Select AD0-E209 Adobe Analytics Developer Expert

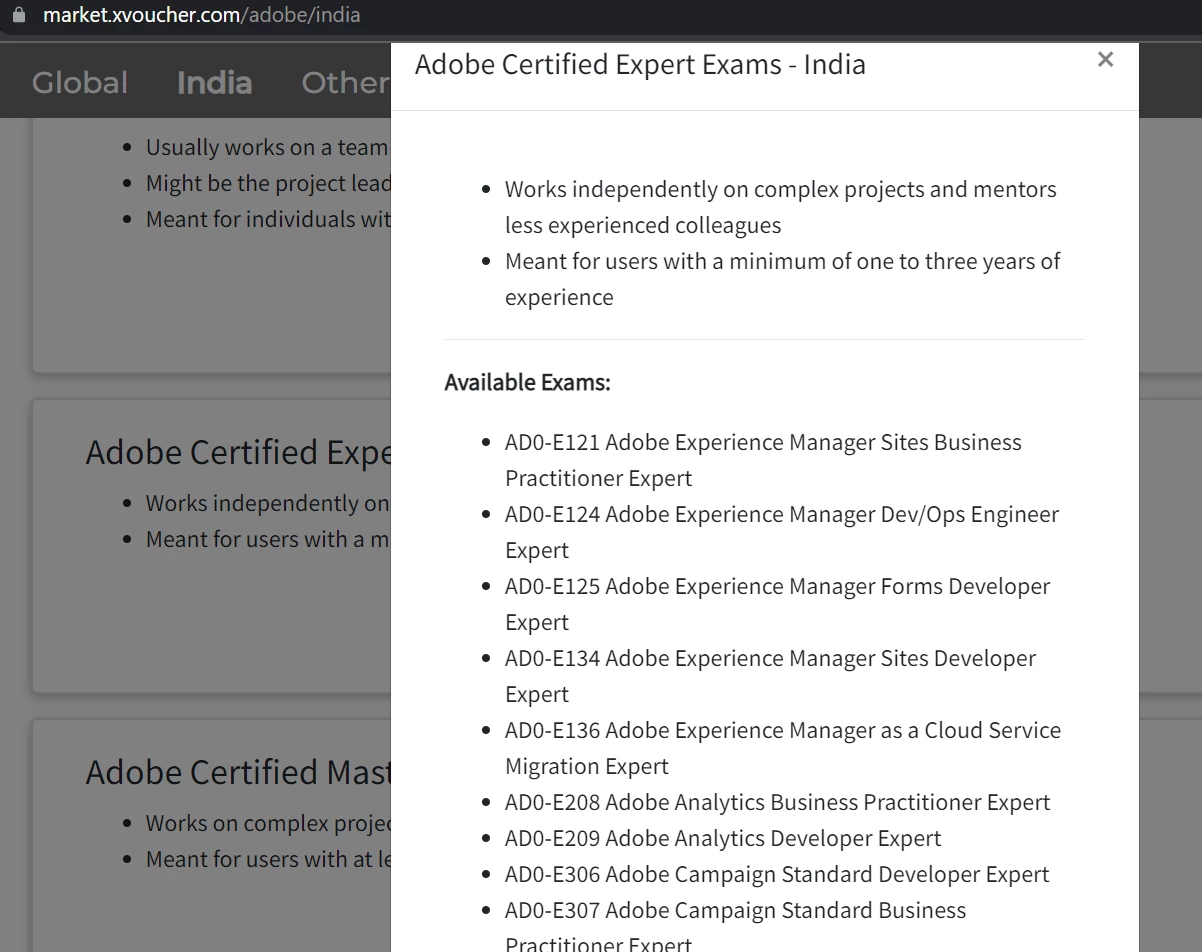point(723,839)
